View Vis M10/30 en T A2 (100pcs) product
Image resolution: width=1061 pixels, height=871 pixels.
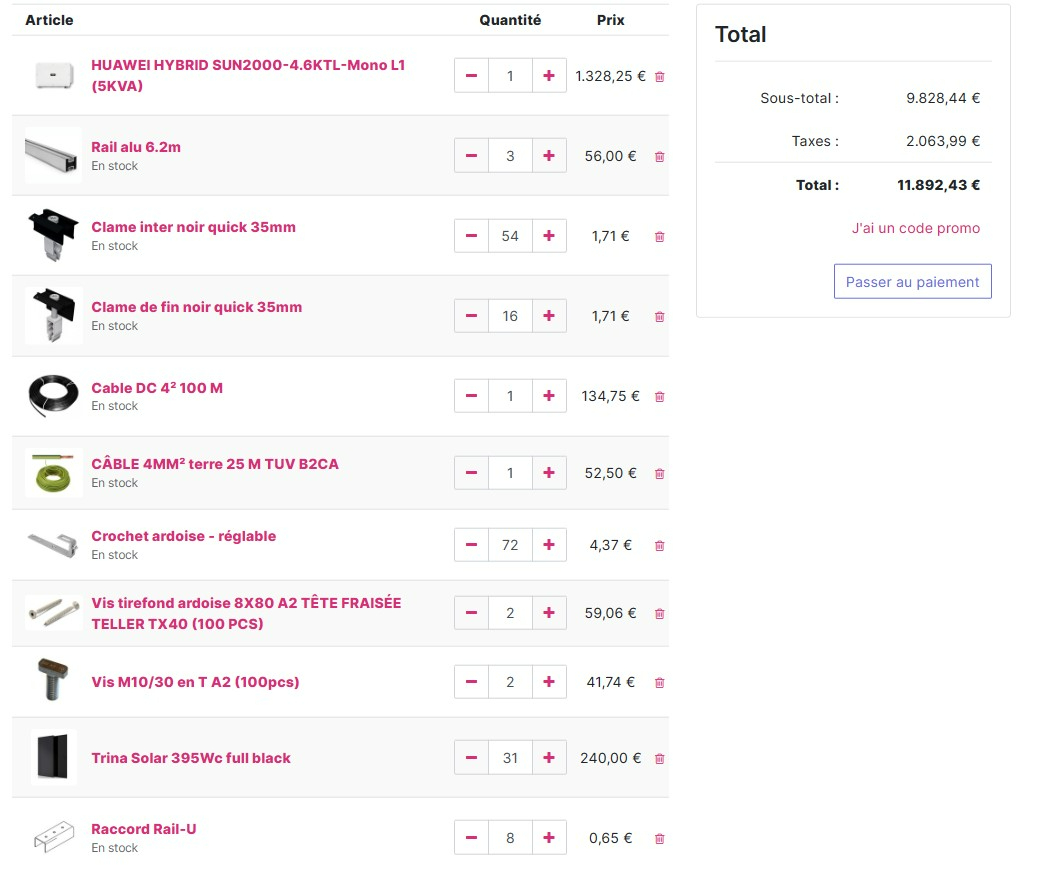click(x=196, y=682)
